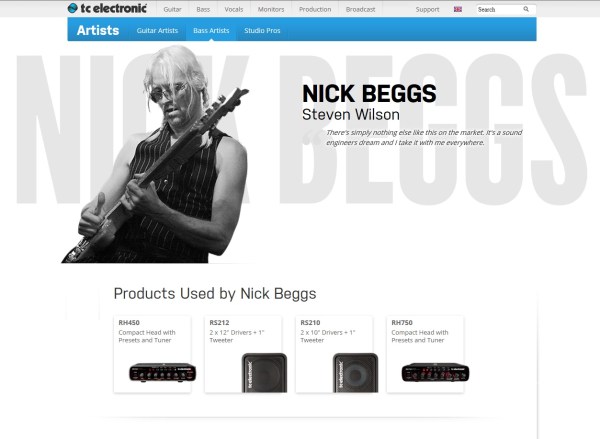
Task: Open the RS212 cabinet image
Action: coord(264,372)
